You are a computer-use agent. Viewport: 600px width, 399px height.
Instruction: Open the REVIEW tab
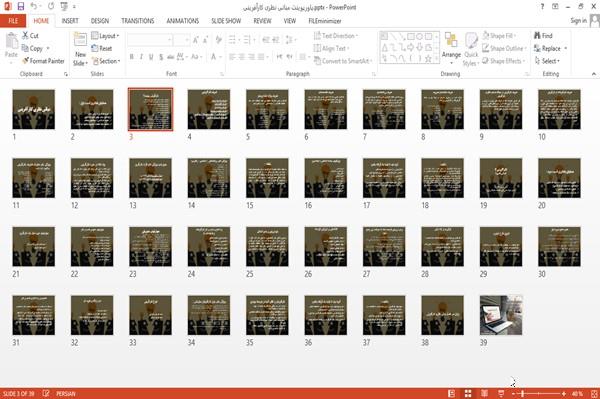pyautogui.click(x=262, y=21)
